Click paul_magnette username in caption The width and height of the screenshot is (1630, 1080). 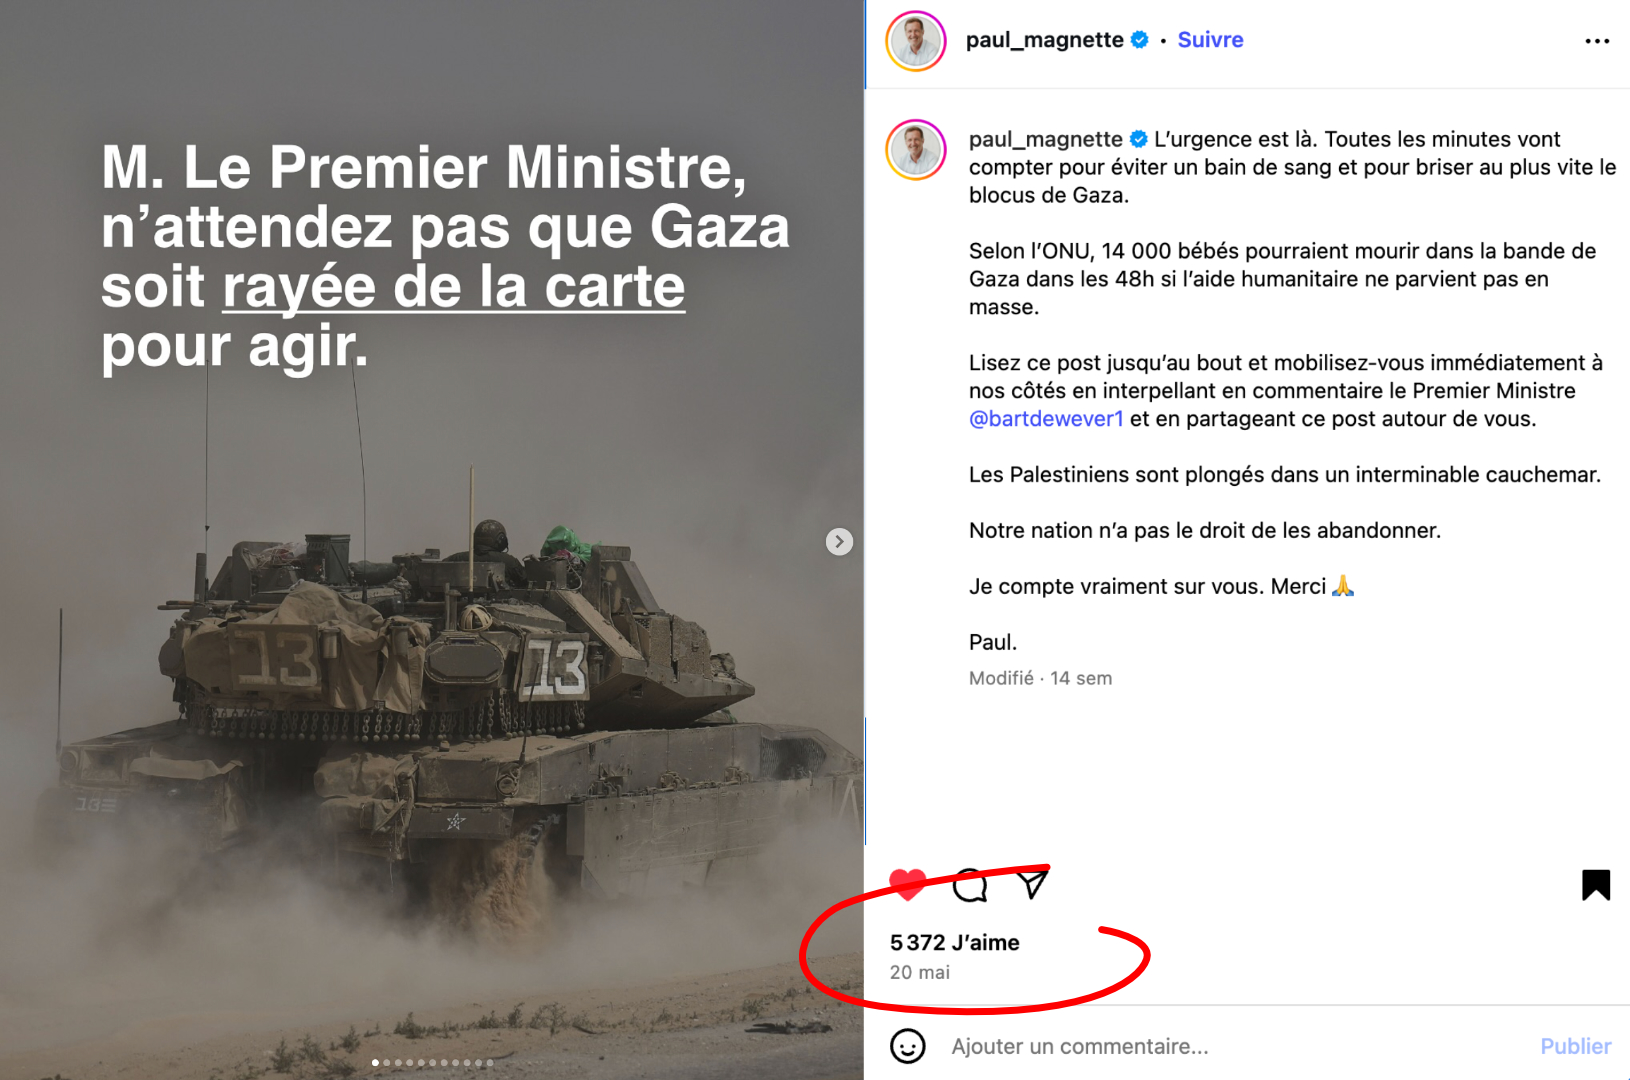pyautogui.click(x=1045, y=139)
